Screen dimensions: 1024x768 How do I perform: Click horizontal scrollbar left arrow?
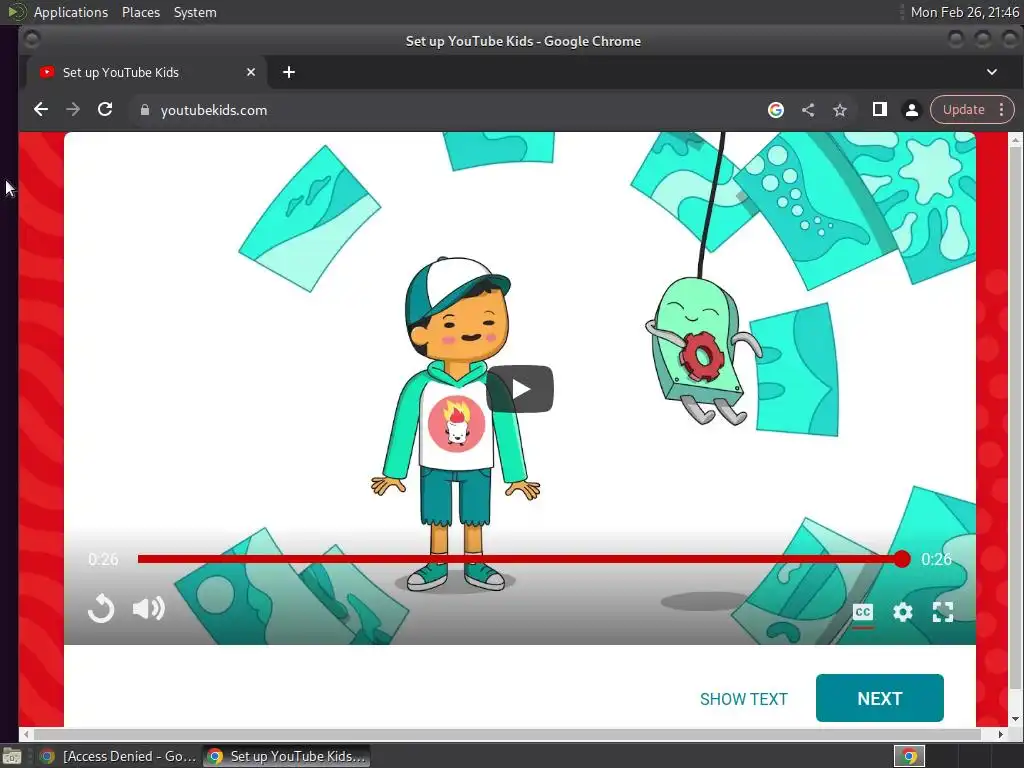point(25,734)
